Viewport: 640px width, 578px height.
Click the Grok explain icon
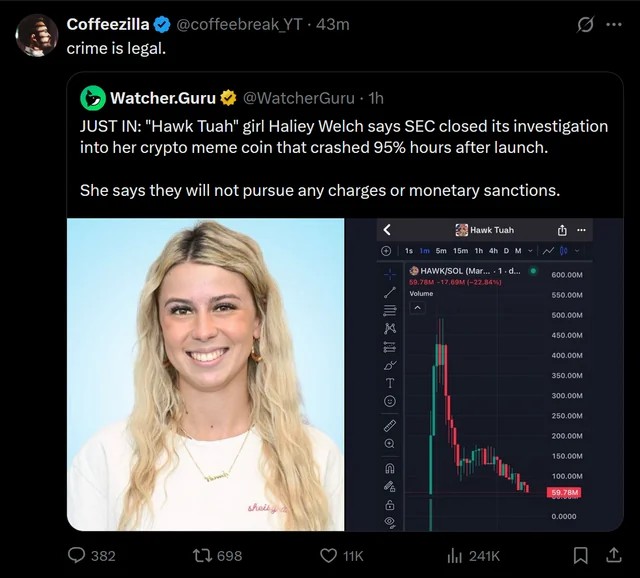[585, 25]
